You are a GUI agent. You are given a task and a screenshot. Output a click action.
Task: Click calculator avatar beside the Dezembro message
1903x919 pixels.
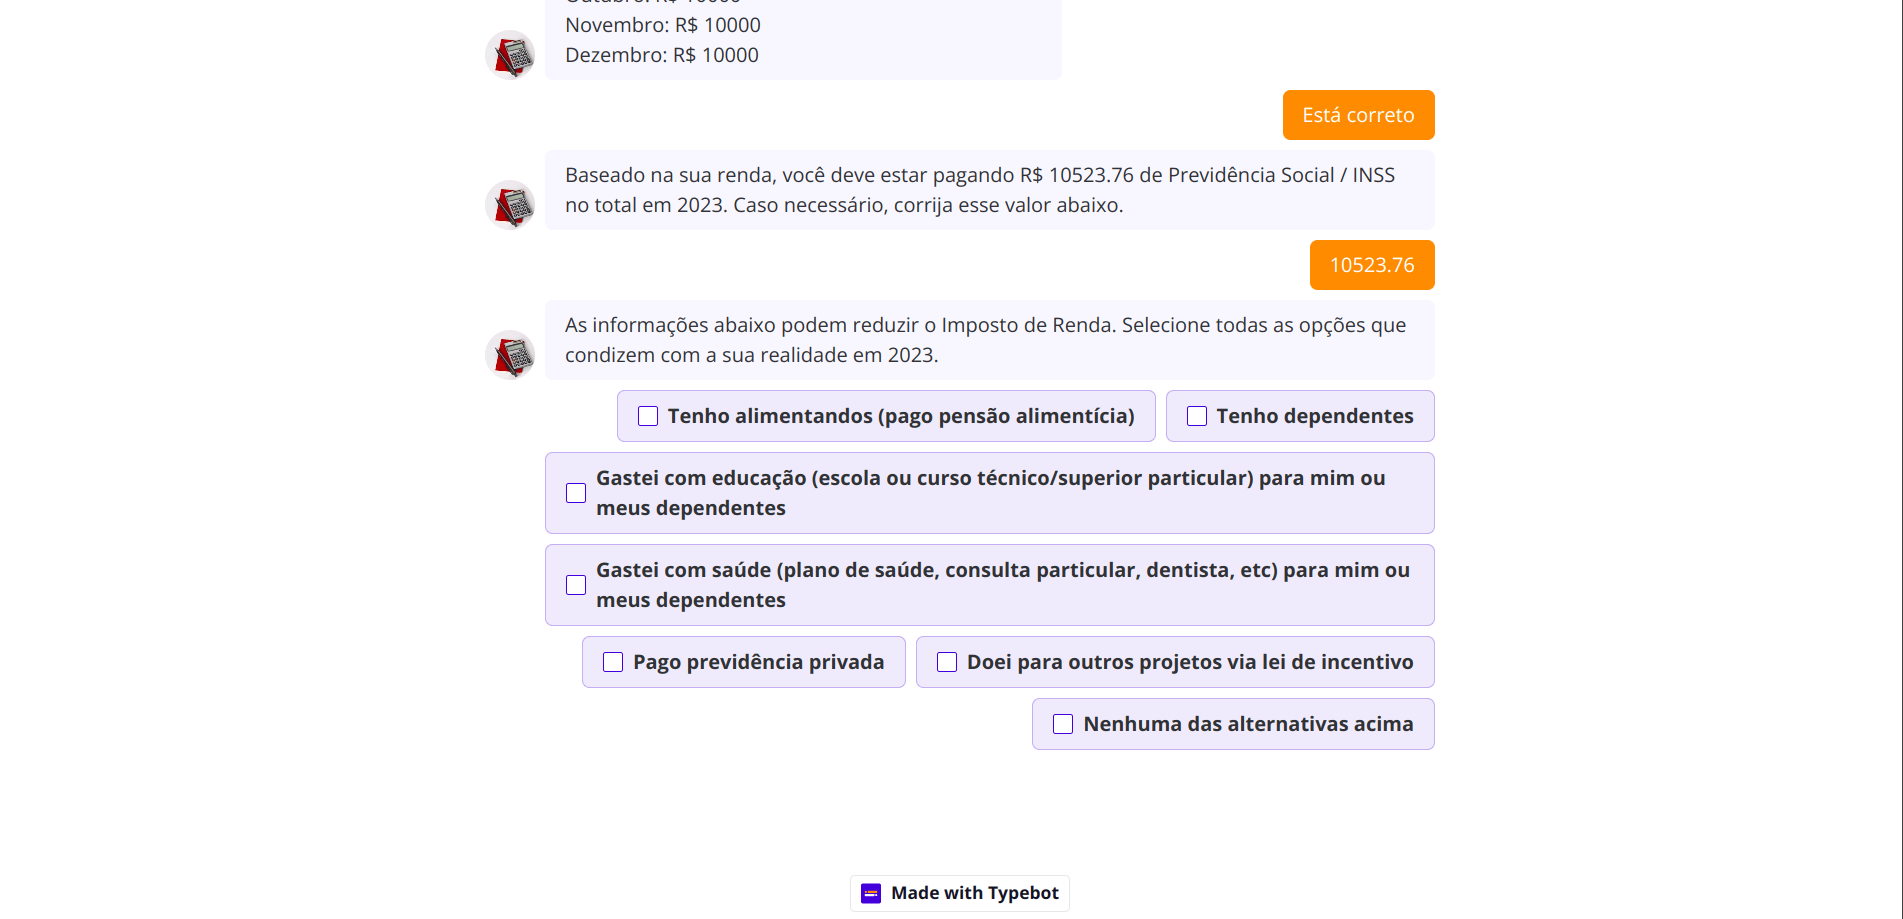tap(510, 55)
